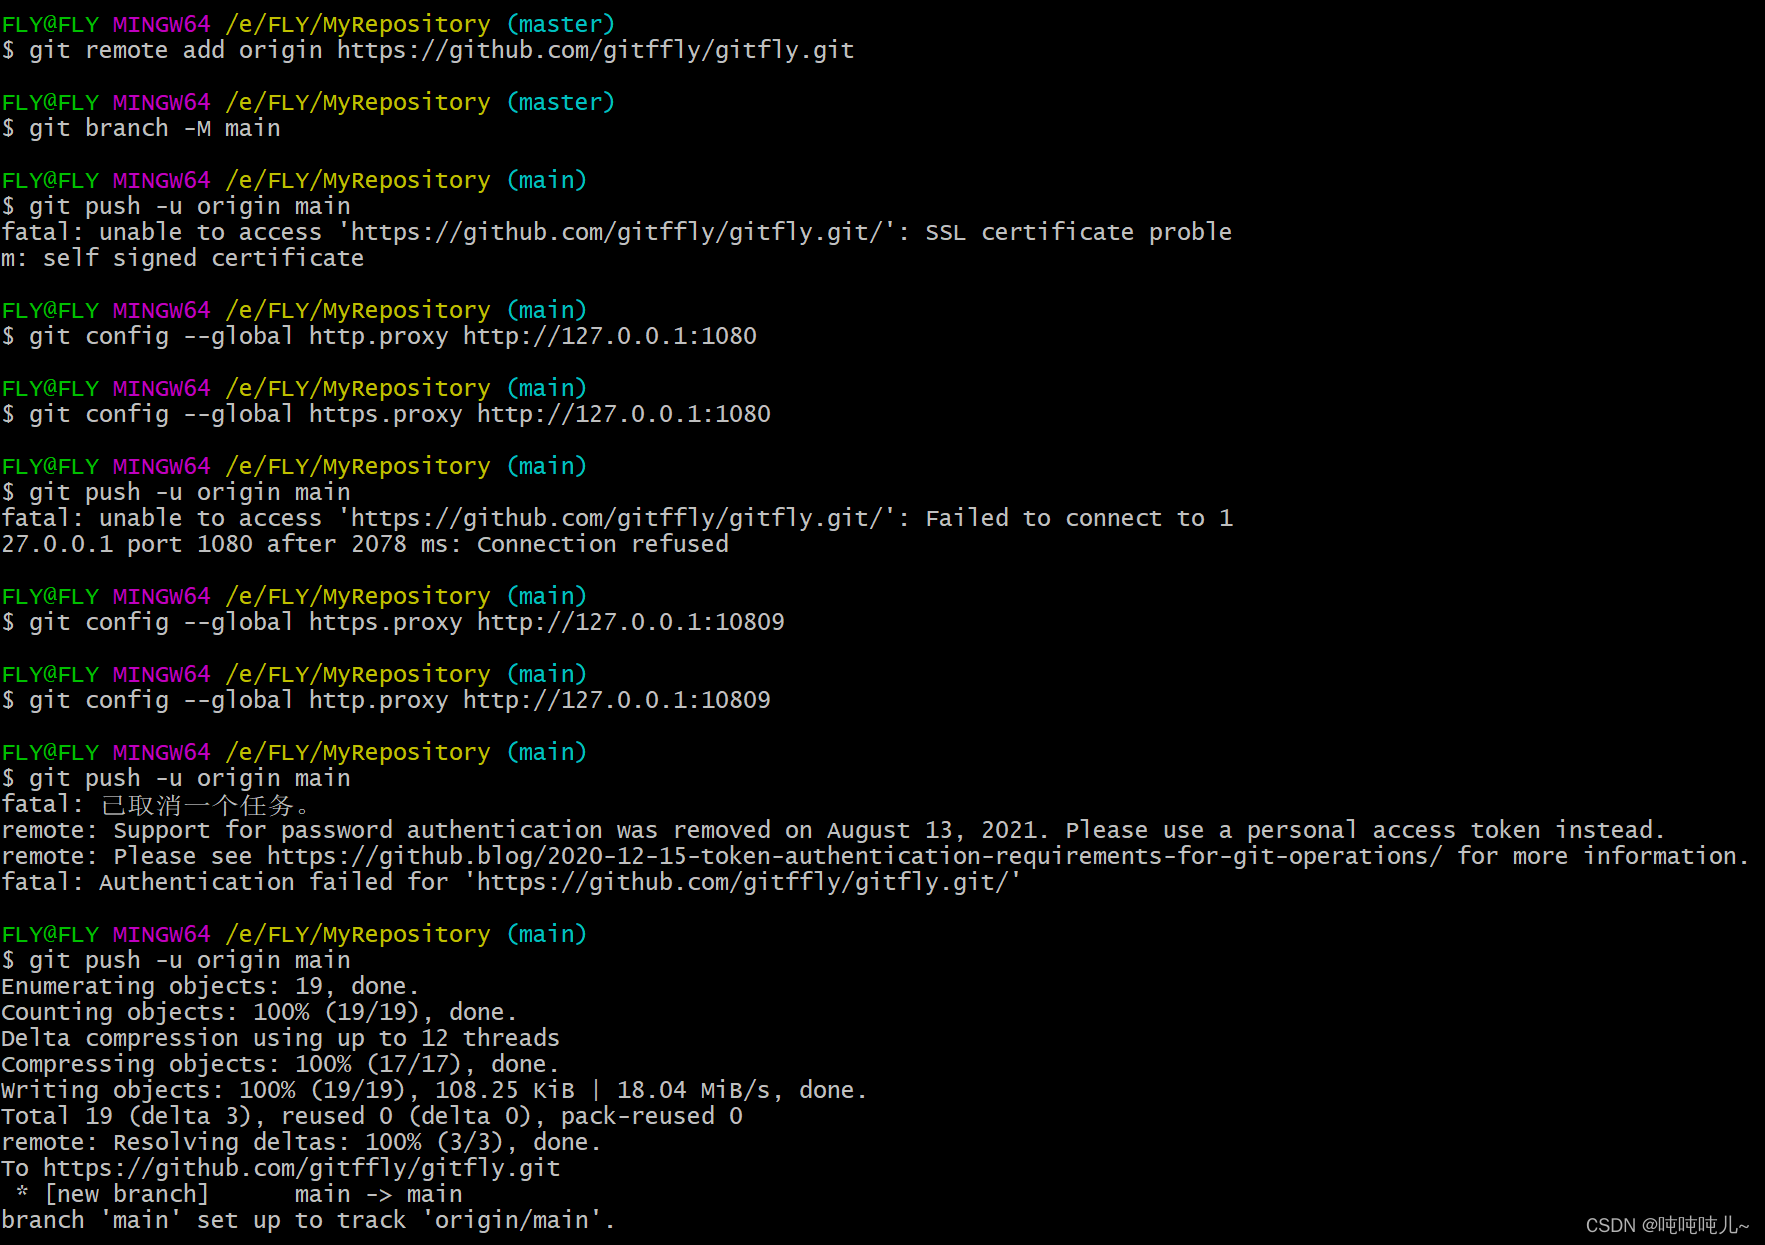Click the 'Failed to connect to 1' error line
This screenshot has width=1765, height=1245.
pos(617,518)
